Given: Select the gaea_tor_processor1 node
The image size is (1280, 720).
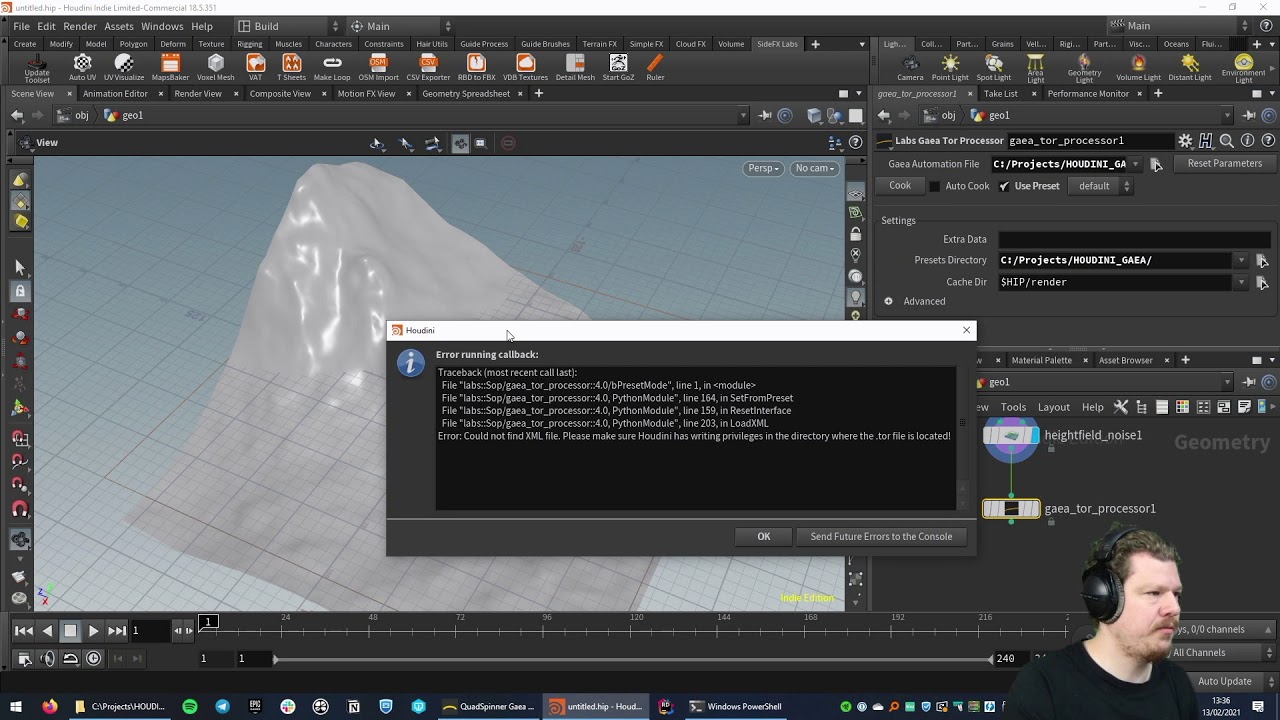Looking at the screenshot, I should (x=1011, y=509).
